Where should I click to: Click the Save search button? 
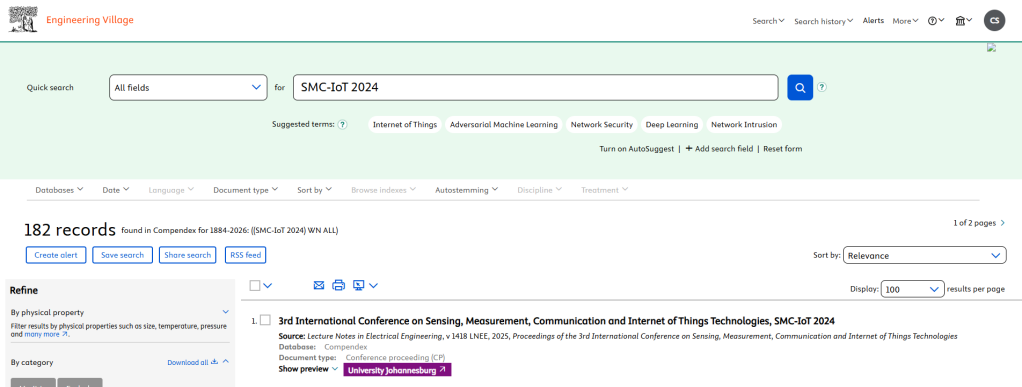tap(123, 255)
